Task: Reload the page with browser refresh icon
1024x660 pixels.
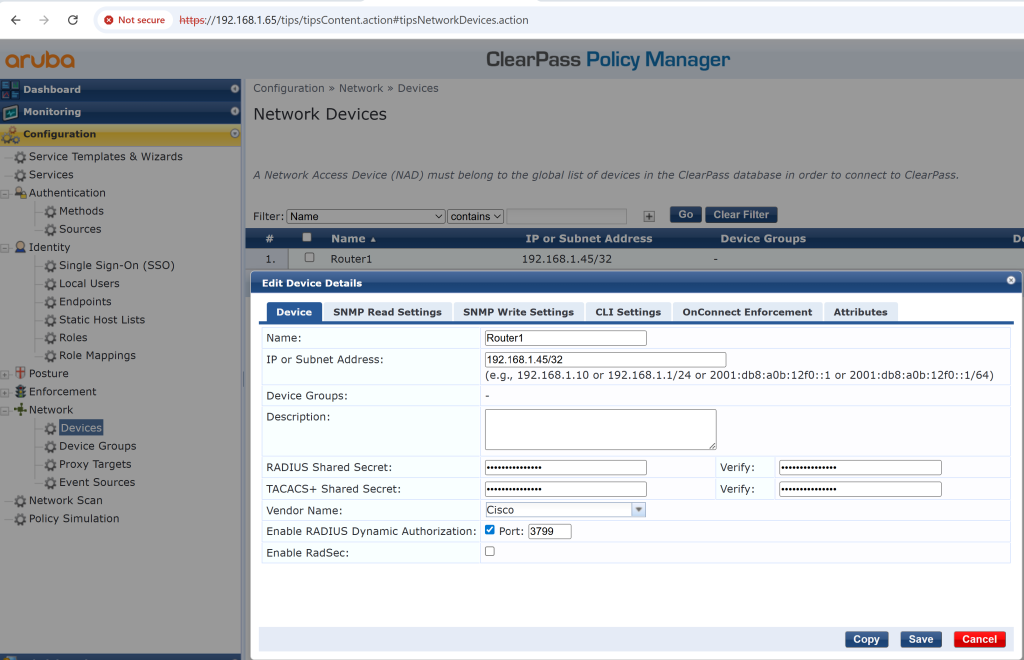Action: click(x=72, y=20)
